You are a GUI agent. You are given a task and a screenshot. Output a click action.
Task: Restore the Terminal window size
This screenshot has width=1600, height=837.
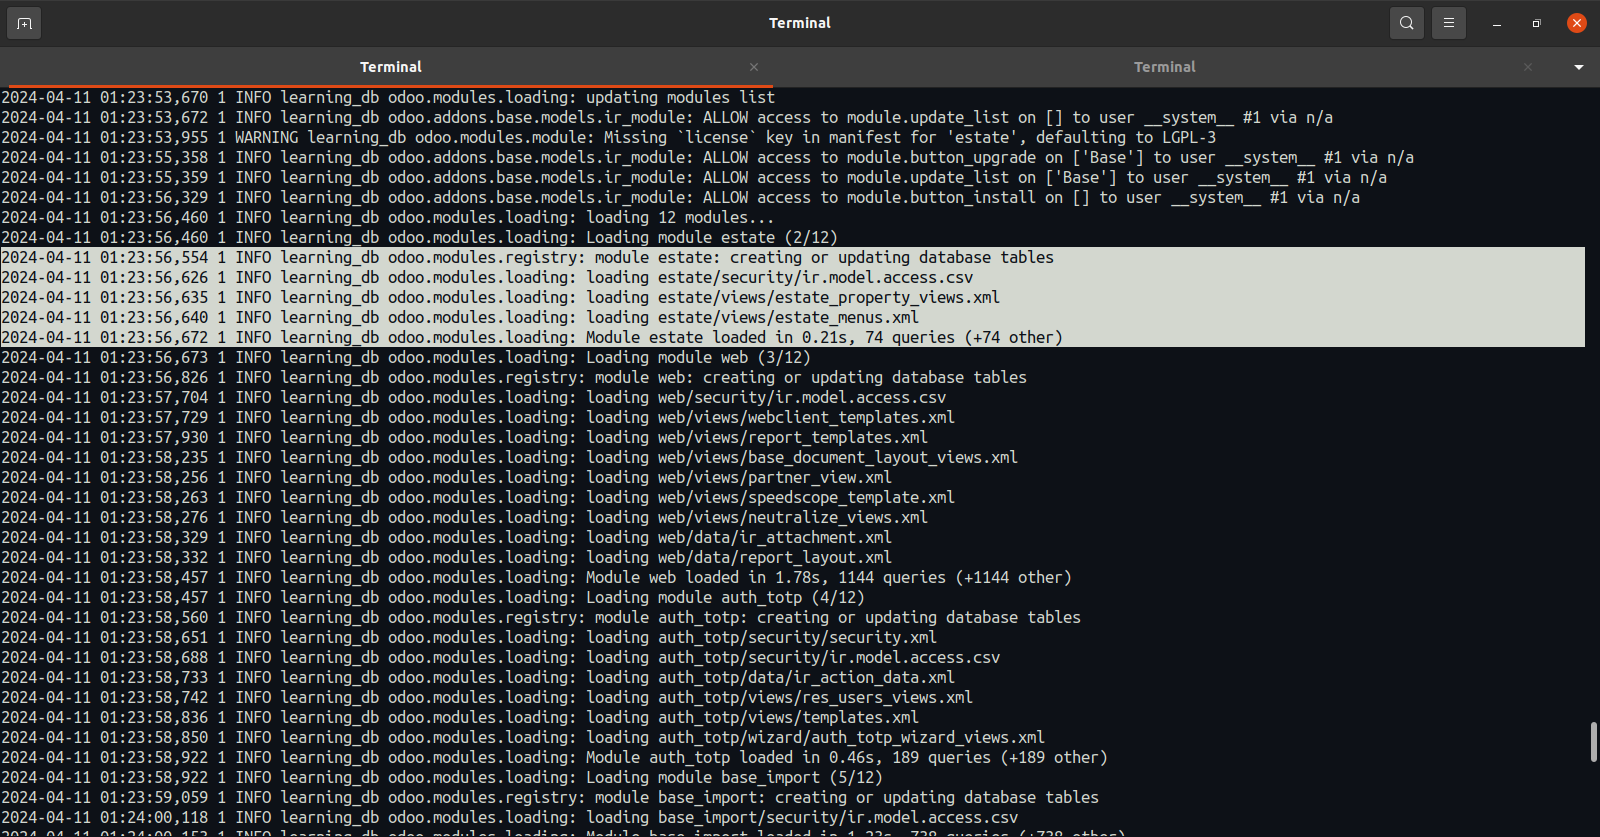1537,23
